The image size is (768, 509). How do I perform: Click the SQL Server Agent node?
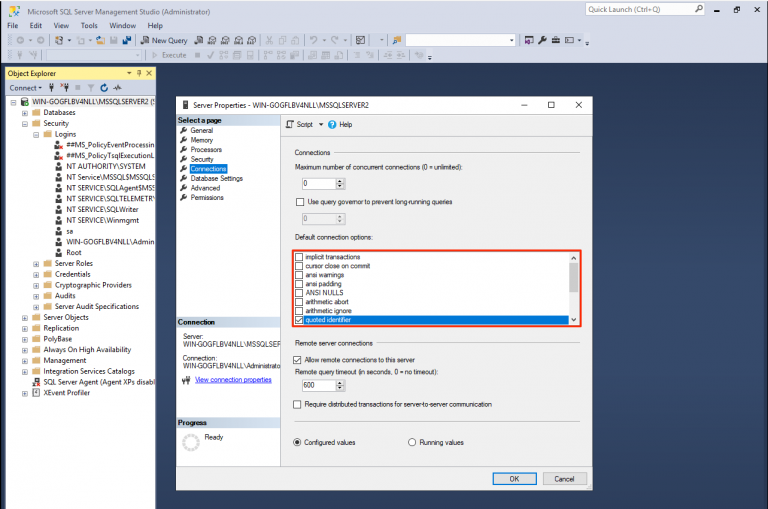(x=98, y=382)
